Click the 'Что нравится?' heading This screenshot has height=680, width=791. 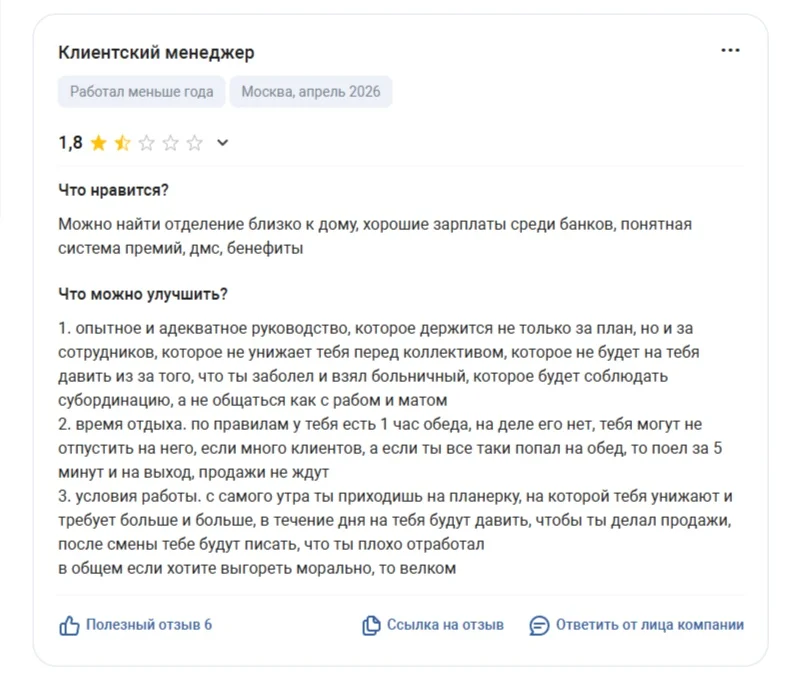(x=114, y=191)
